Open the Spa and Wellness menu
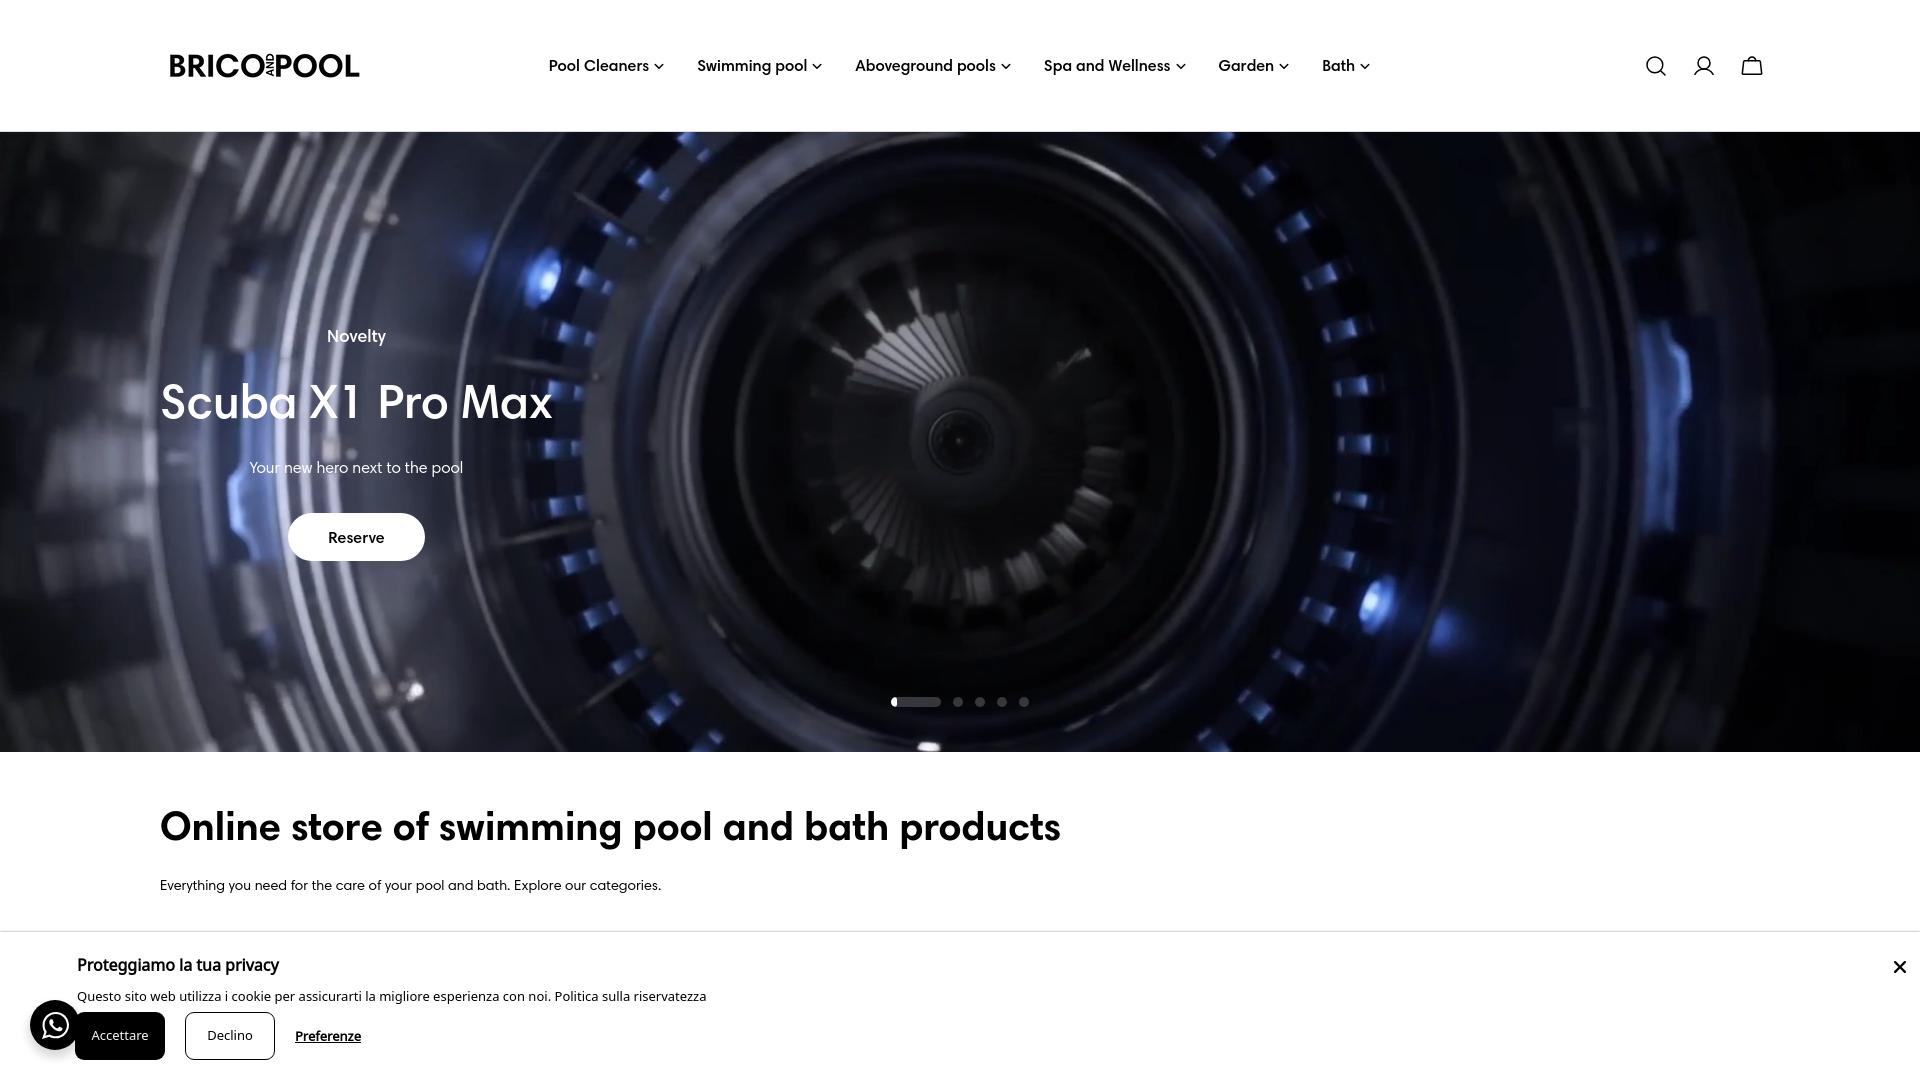1920x1080 pixels. (x=1115, y=66)
